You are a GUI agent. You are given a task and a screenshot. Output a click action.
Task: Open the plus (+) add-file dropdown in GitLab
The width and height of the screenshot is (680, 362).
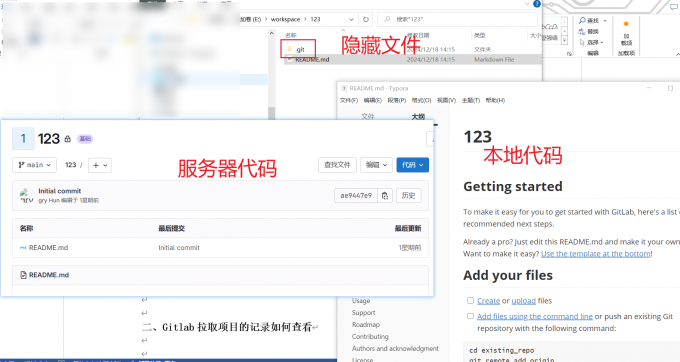pyautogui.click(x=100, y=165)
